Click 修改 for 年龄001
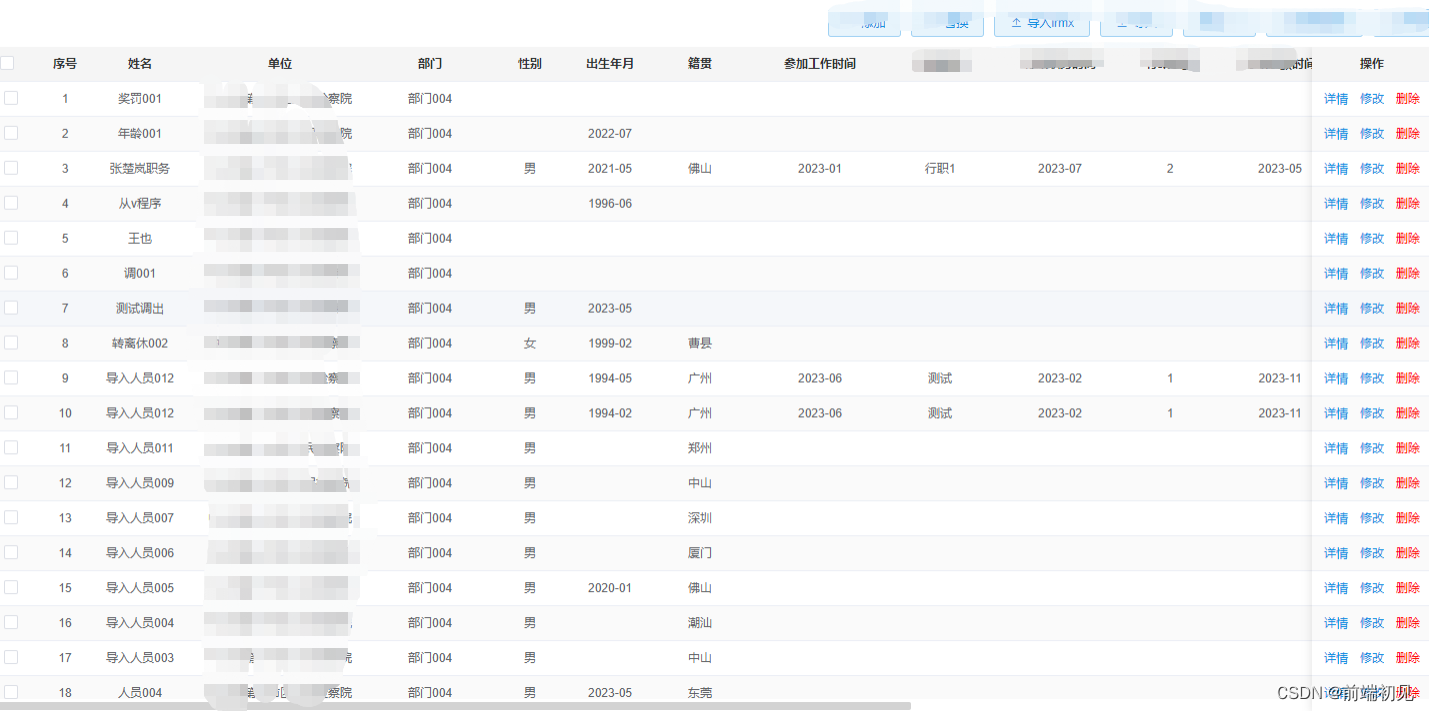 (x=1372, y=134)
